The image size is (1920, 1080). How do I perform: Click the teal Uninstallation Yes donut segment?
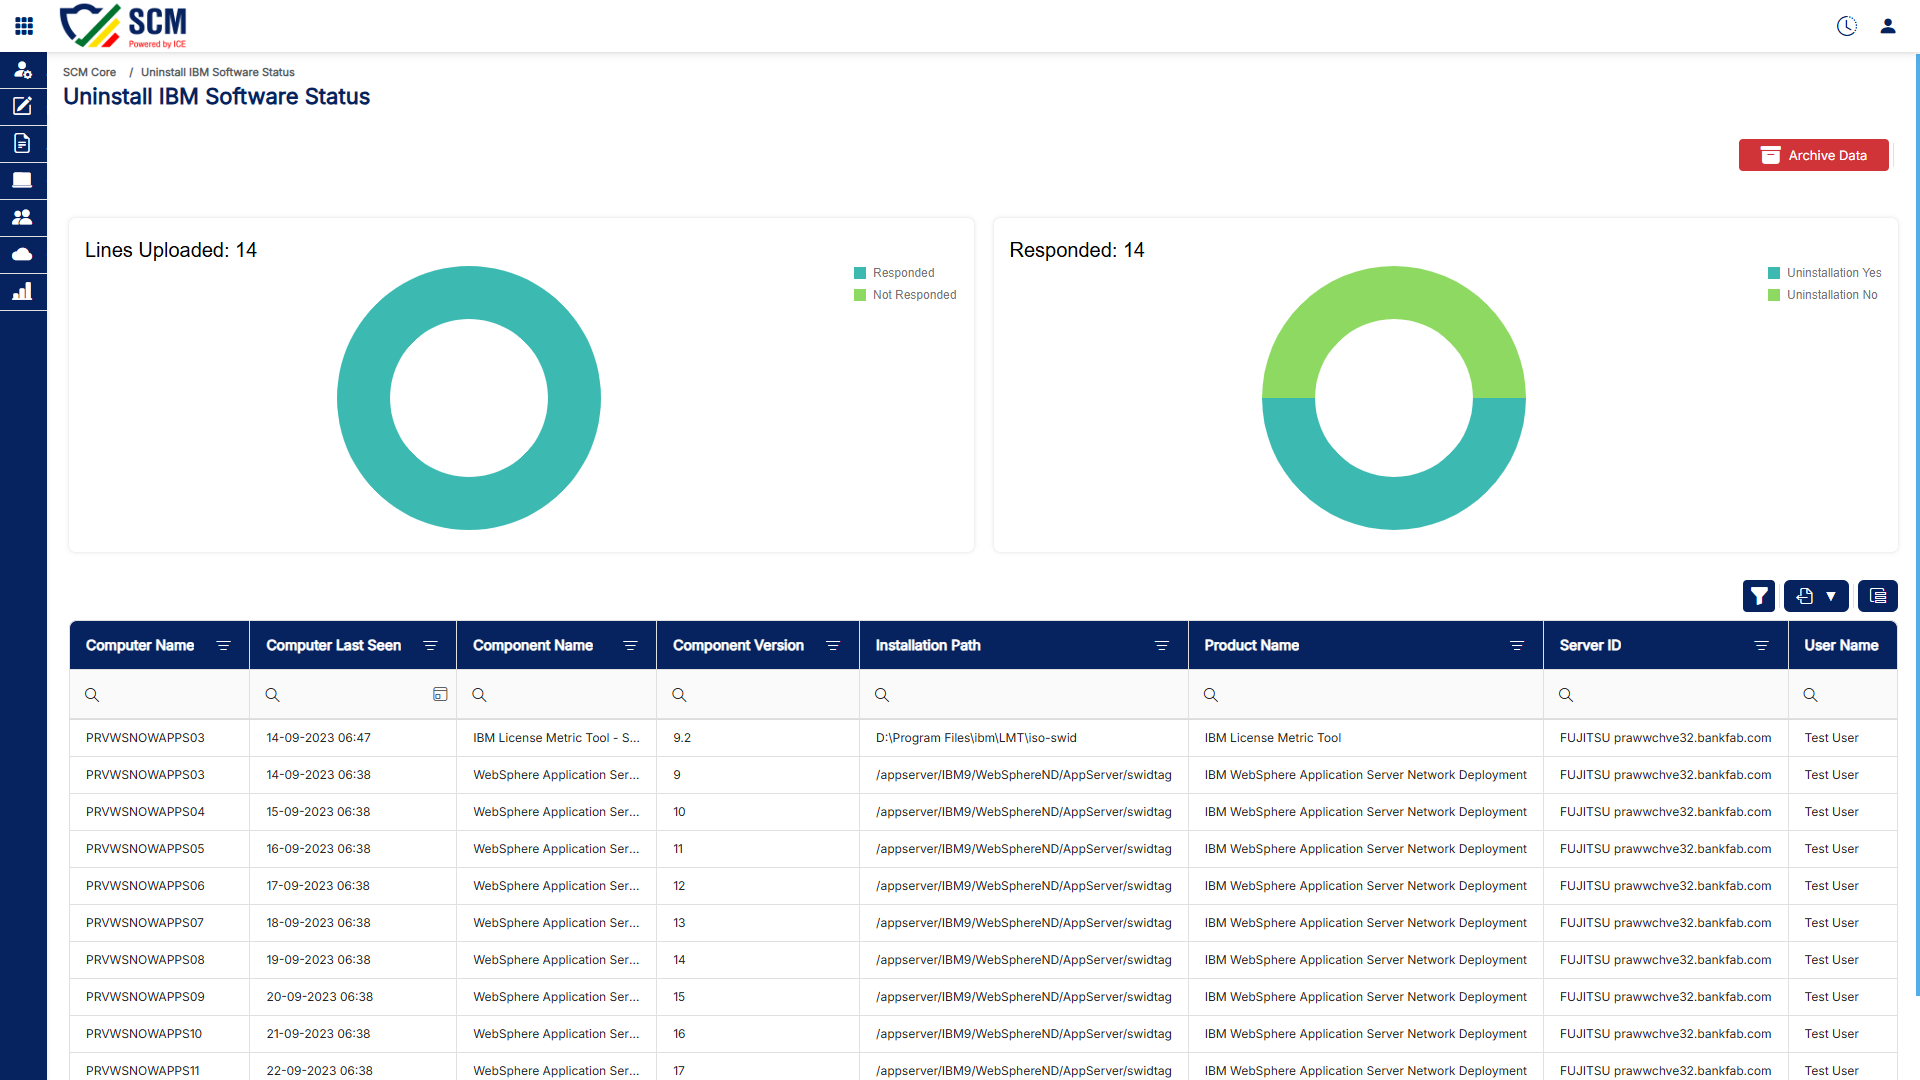tap(1394, 503)
